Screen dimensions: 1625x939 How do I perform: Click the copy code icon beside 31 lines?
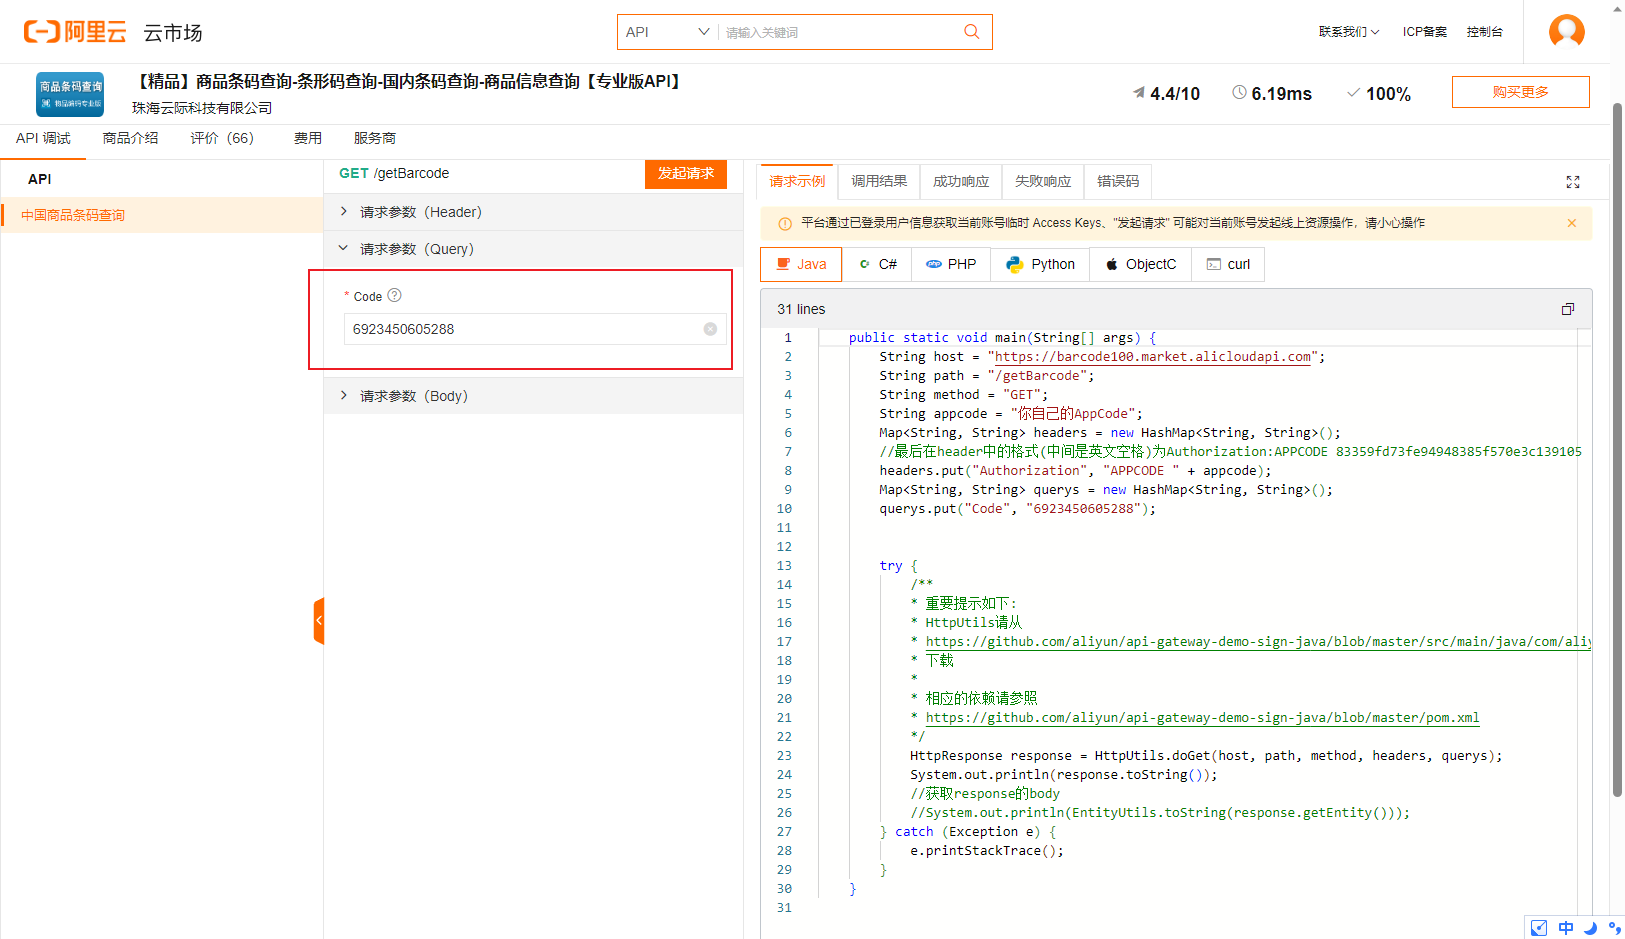pyautogui.click(x=1568, y=309)
